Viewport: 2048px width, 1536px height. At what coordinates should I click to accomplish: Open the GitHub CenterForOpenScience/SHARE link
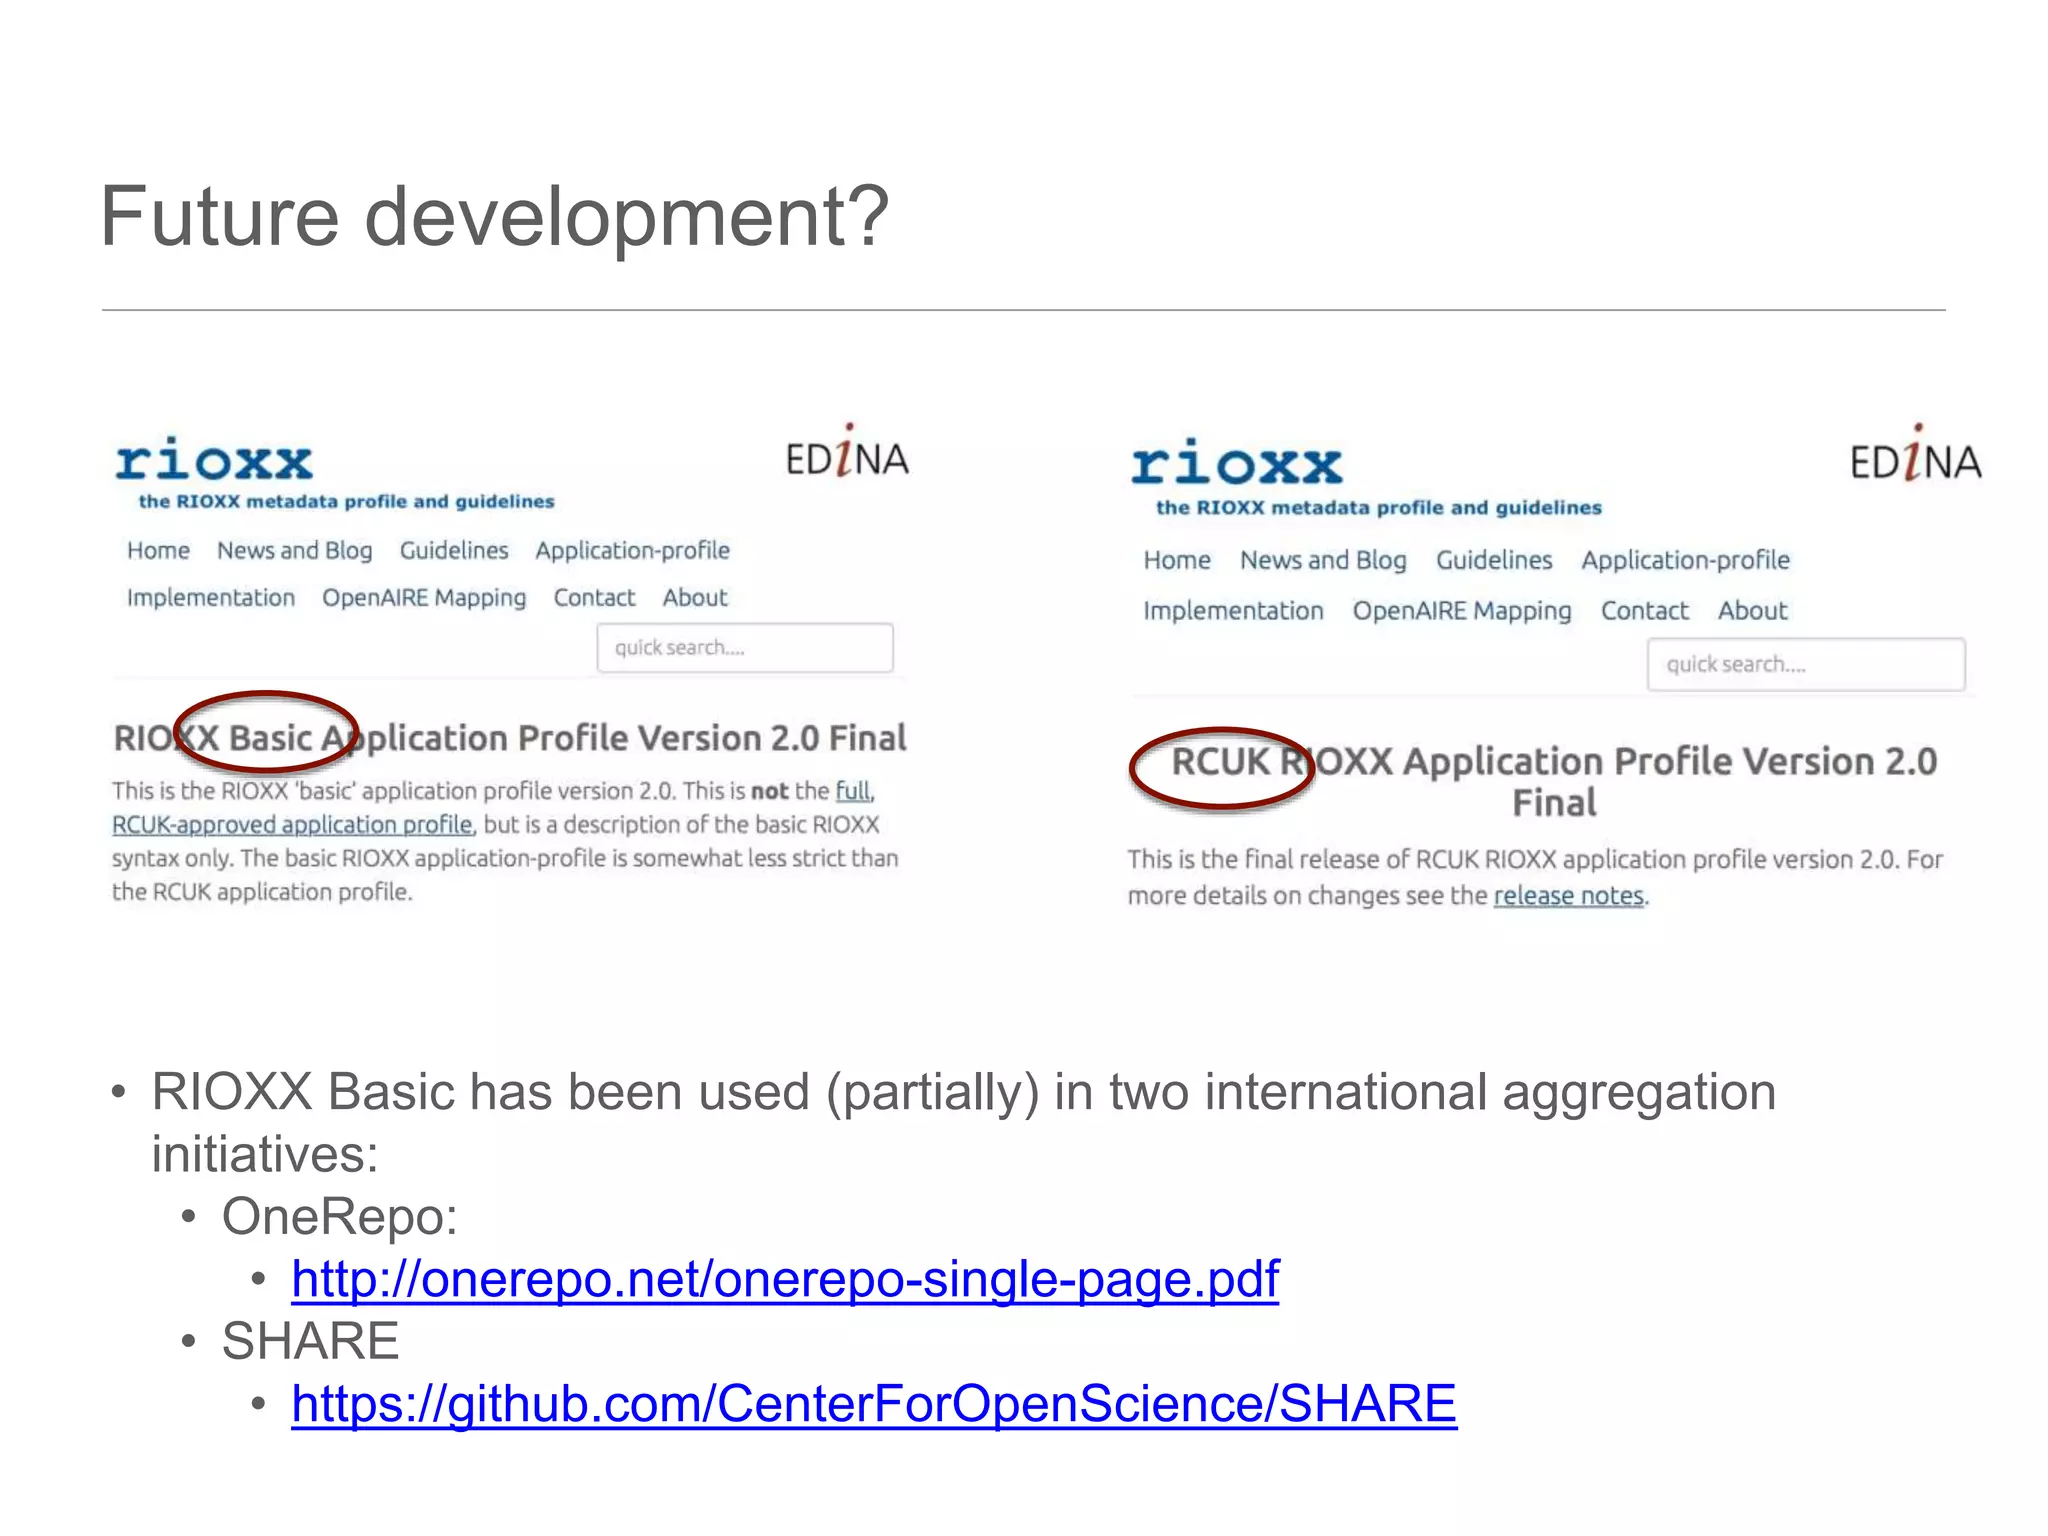click(874, 1404)
